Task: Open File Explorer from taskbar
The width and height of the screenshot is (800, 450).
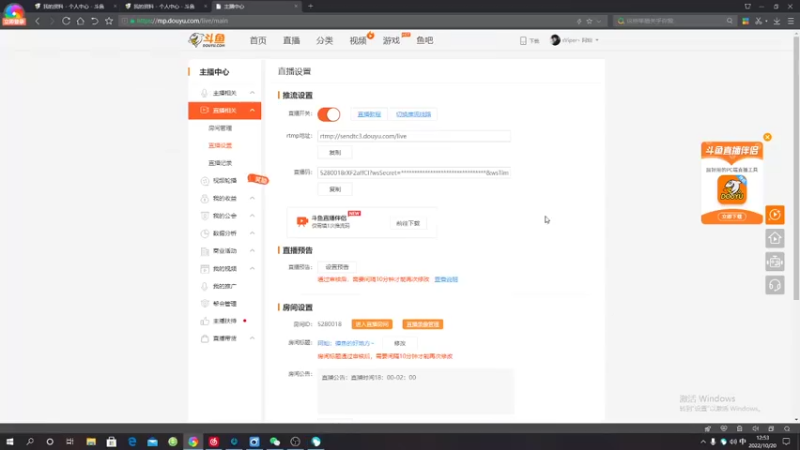Action: coord(91,441)
